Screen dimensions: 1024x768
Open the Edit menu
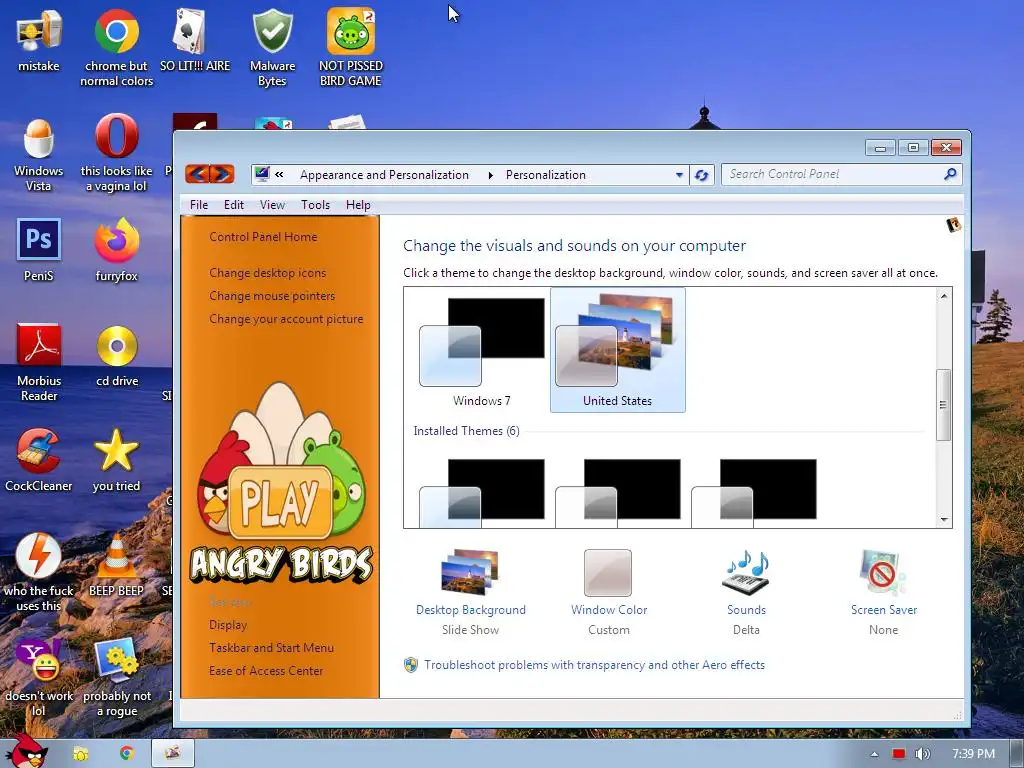[x=234, y=205]
